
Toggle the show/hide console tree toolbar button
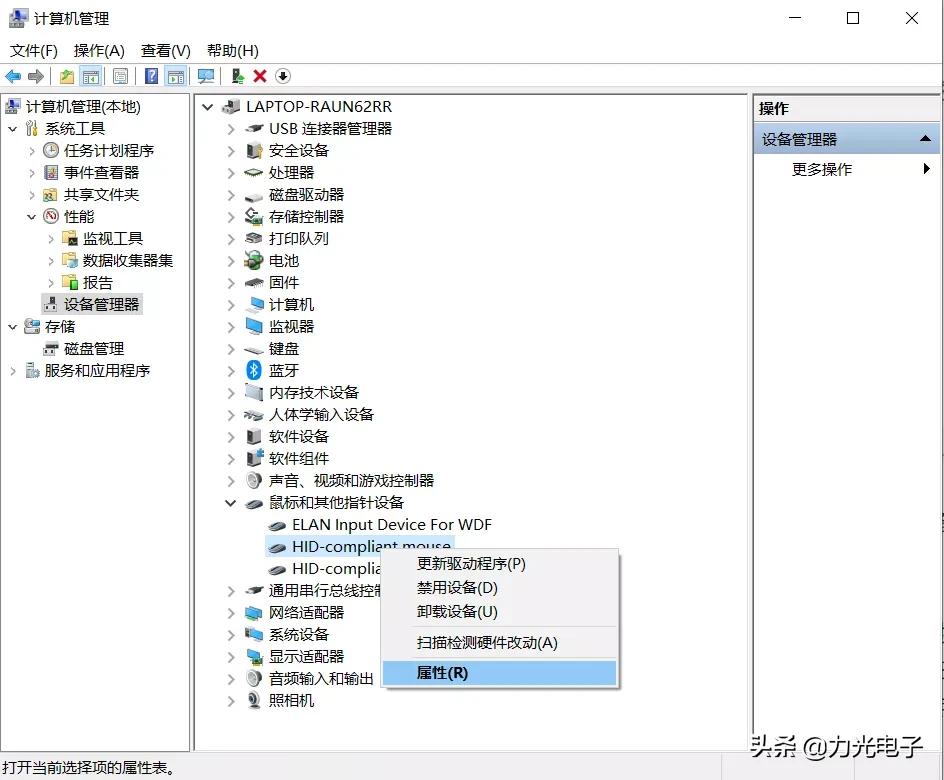pyautogui.click(x=93, y=76)
